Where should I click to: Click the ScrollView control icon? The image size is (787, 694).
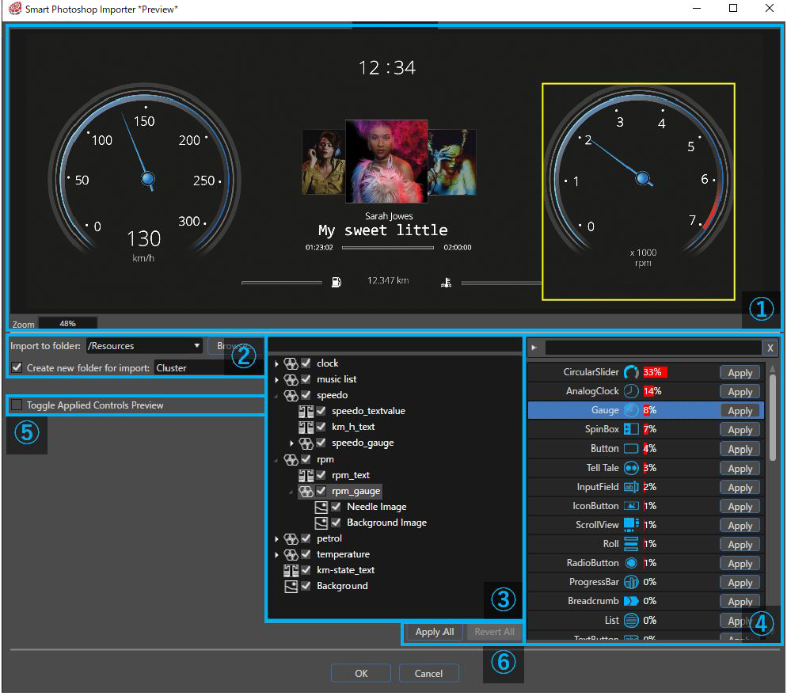point(631,525)
